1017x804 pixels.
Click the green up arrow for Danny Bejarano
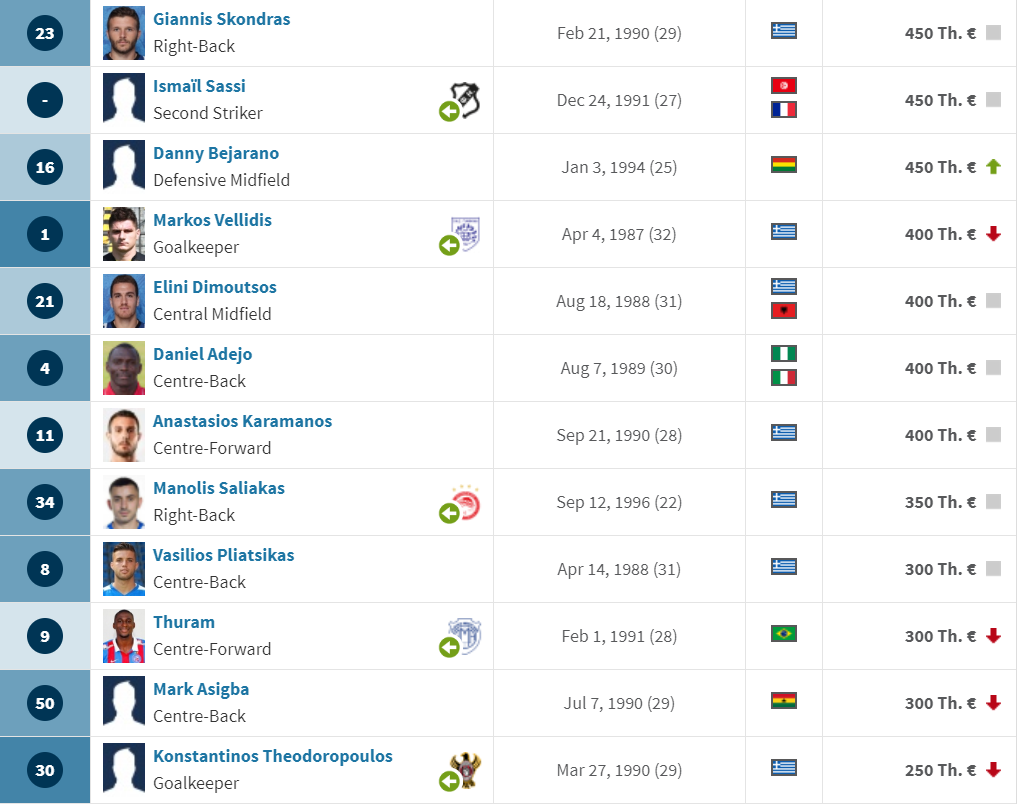click(x=993, y=167)
